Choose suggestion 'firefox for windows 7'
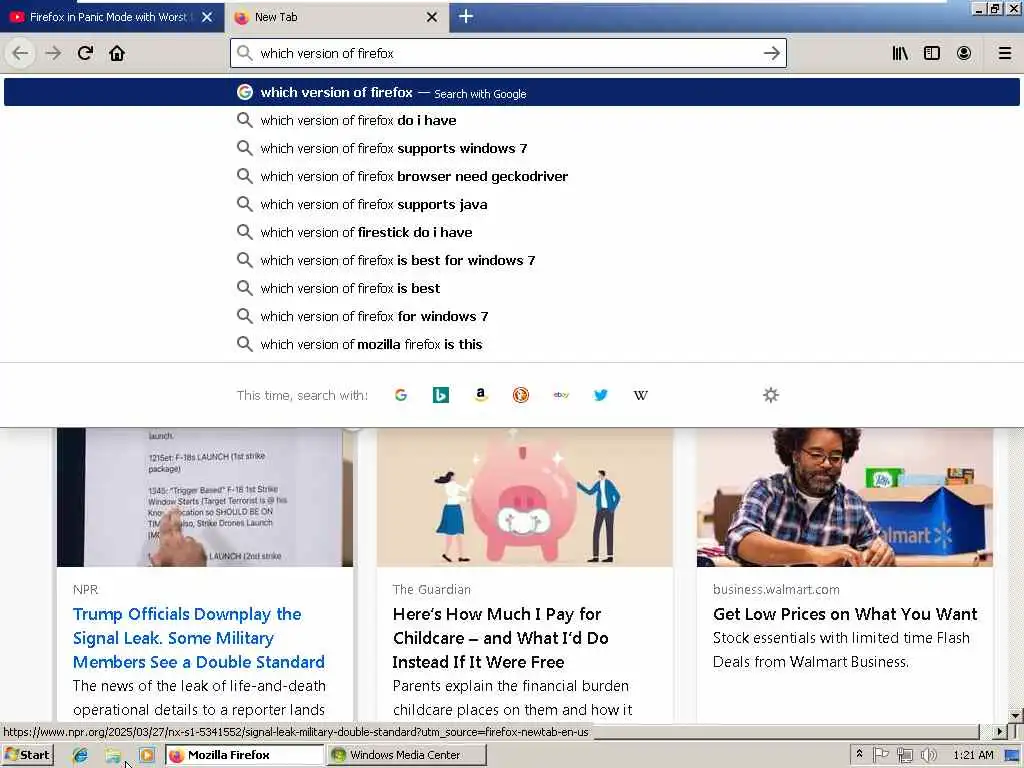Image resolution: width=1024 pixels, height=768 pixels. (x=511, y=316)
